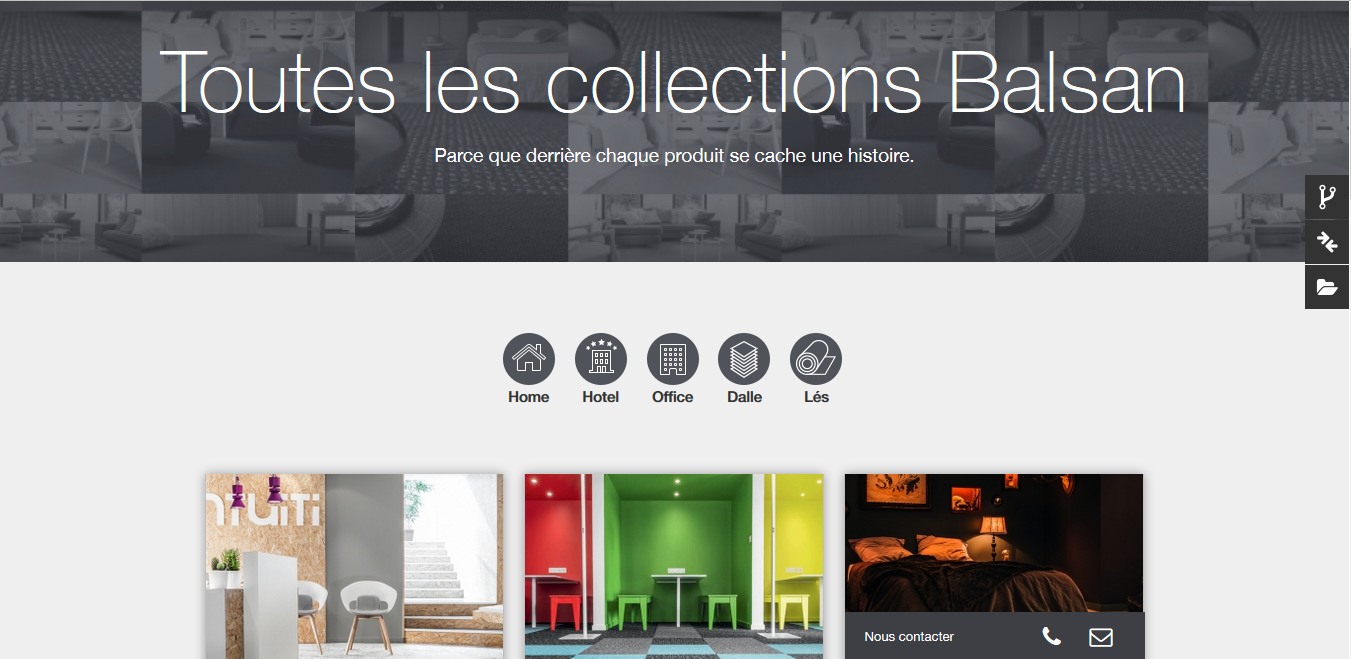Choose the Lés carpet roll icon
This screenshot has width=1351, height=659.
(x=816, y=359)
